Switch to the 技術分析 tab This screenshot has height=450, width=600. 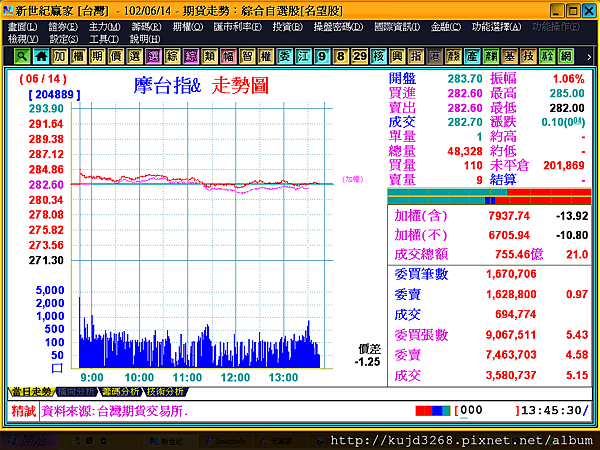[165, 391]
